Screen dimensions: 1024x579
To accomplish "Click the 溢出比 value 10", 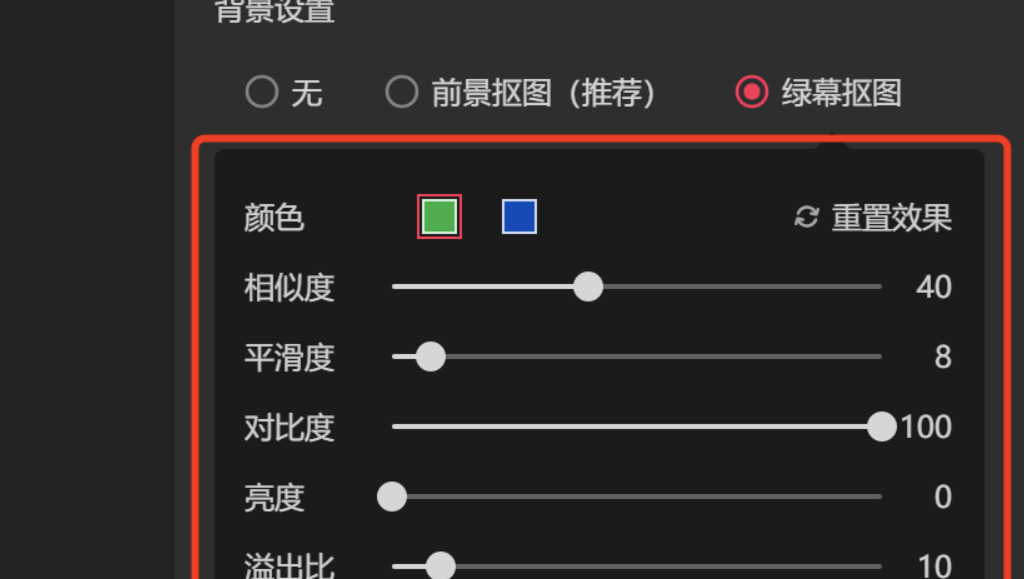I will point(934,566).
